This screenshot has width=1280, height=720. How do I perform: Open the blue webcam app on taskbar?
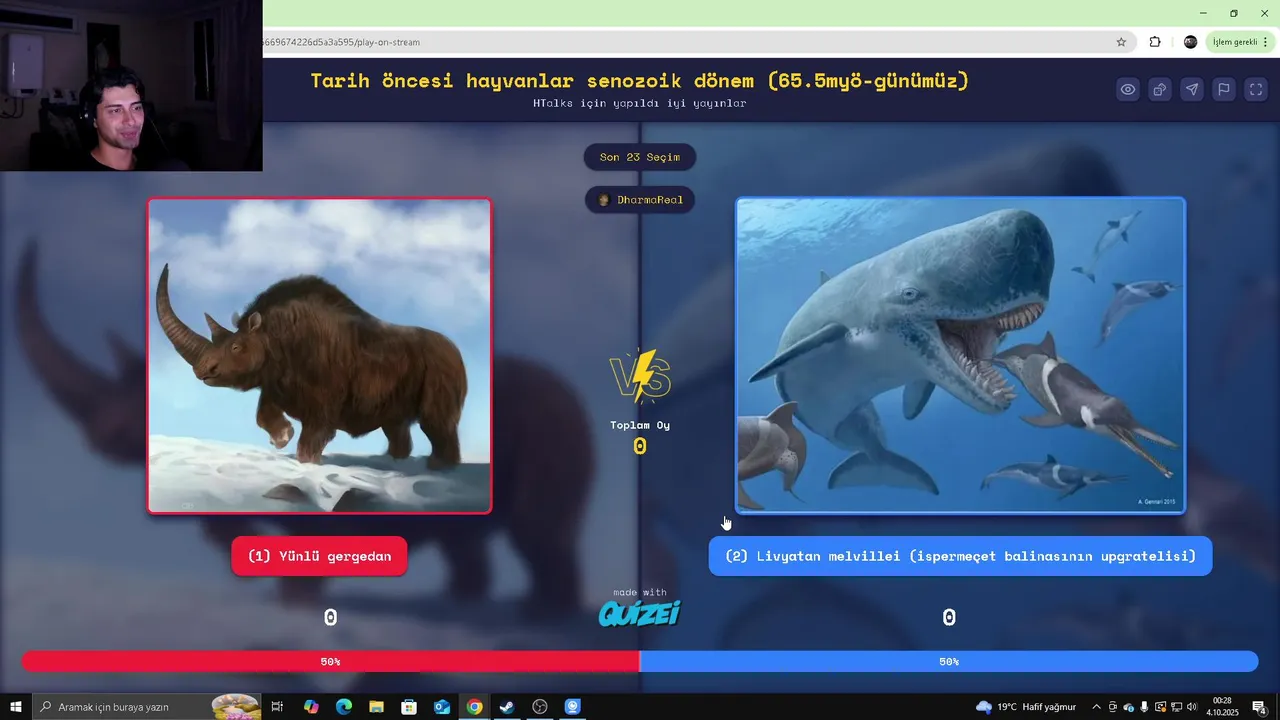click(x=572, y=707)
